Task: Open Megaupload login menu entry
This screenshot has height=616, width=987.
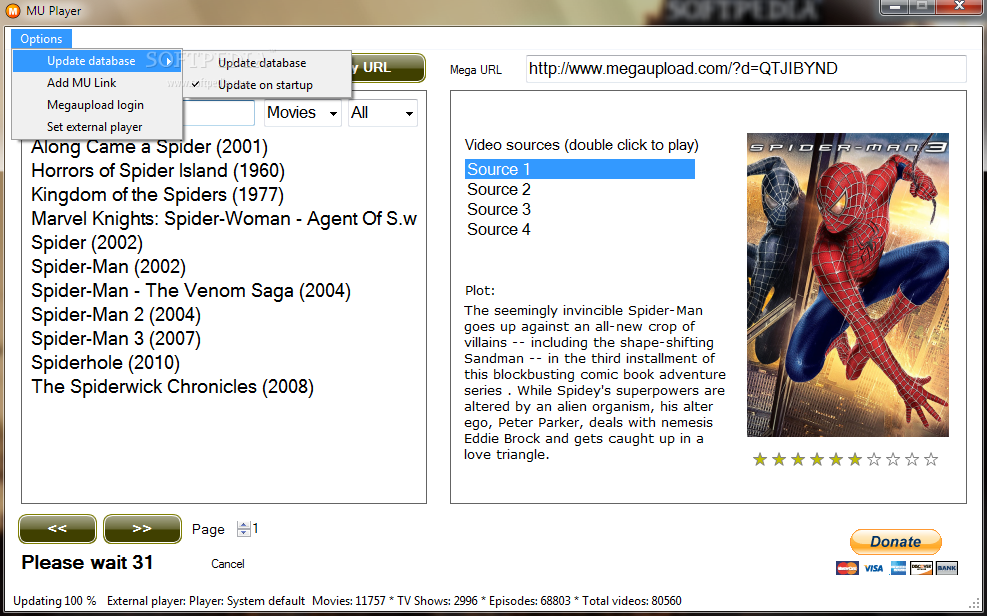Action: pyautogui.click(x=97, y=105)
